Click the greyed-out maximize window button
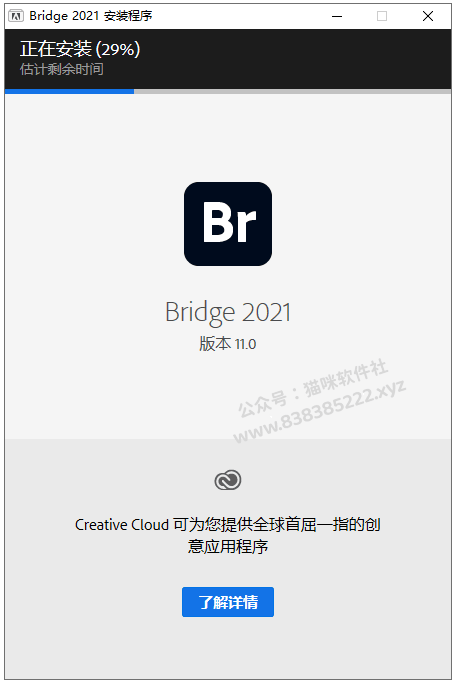Screen dimensions: 455x684 382,16
